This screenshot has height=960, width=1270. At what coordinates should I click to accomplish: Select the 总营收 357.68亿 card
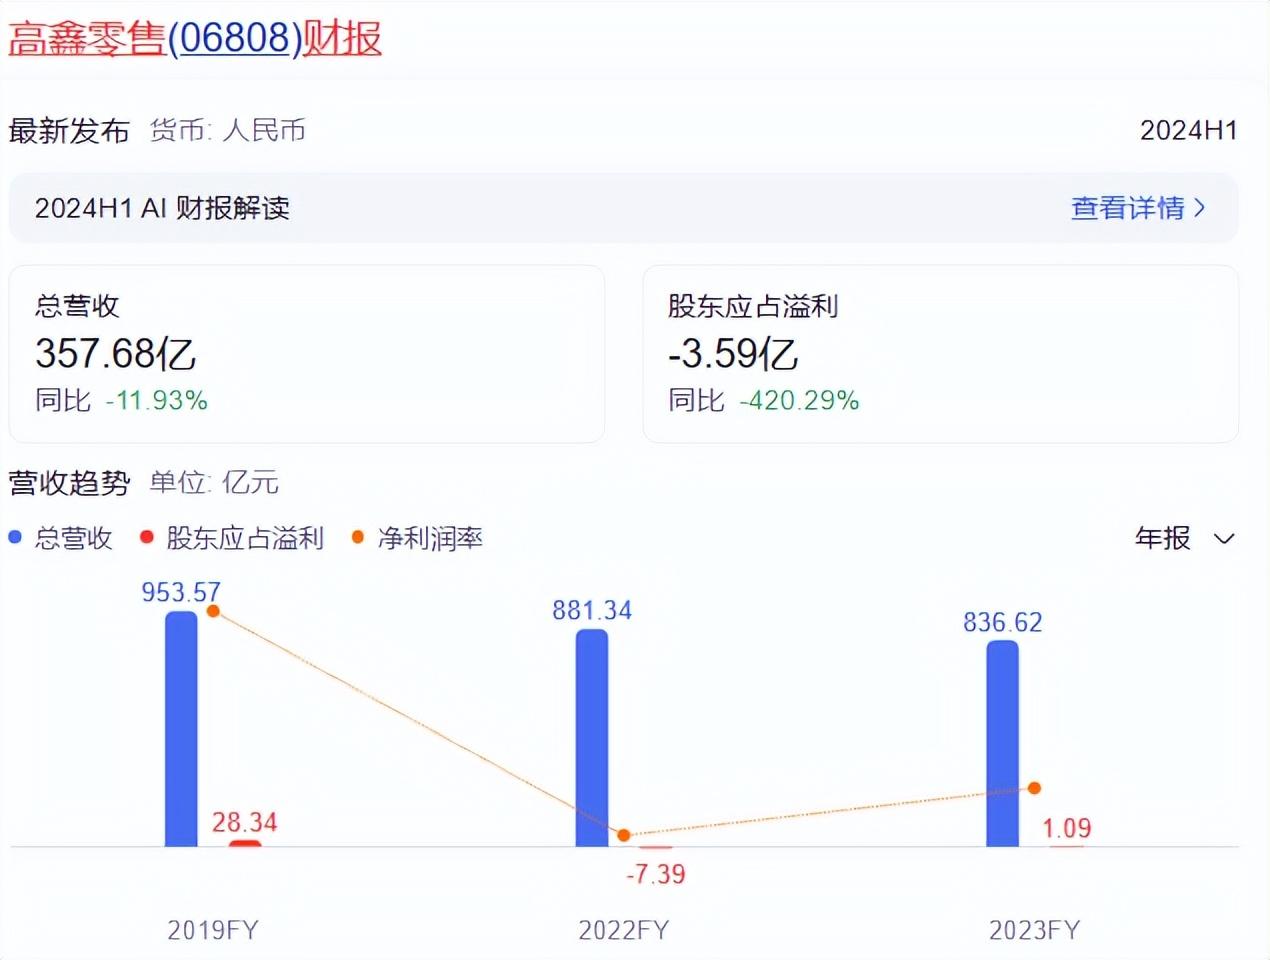[307, 354]
